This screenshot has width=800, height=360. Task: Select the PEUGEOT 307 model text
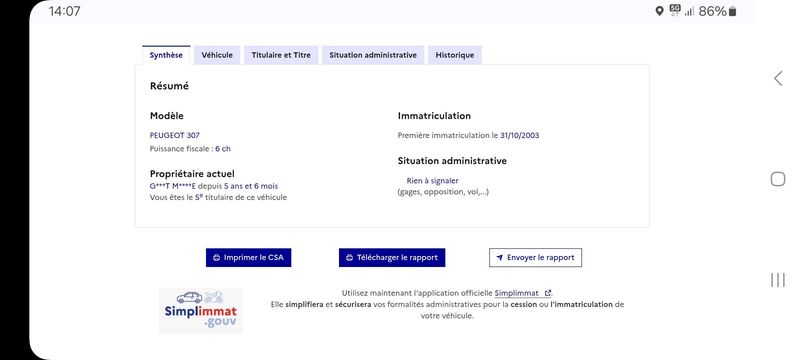pyautogui.click(x=174, y=135)
